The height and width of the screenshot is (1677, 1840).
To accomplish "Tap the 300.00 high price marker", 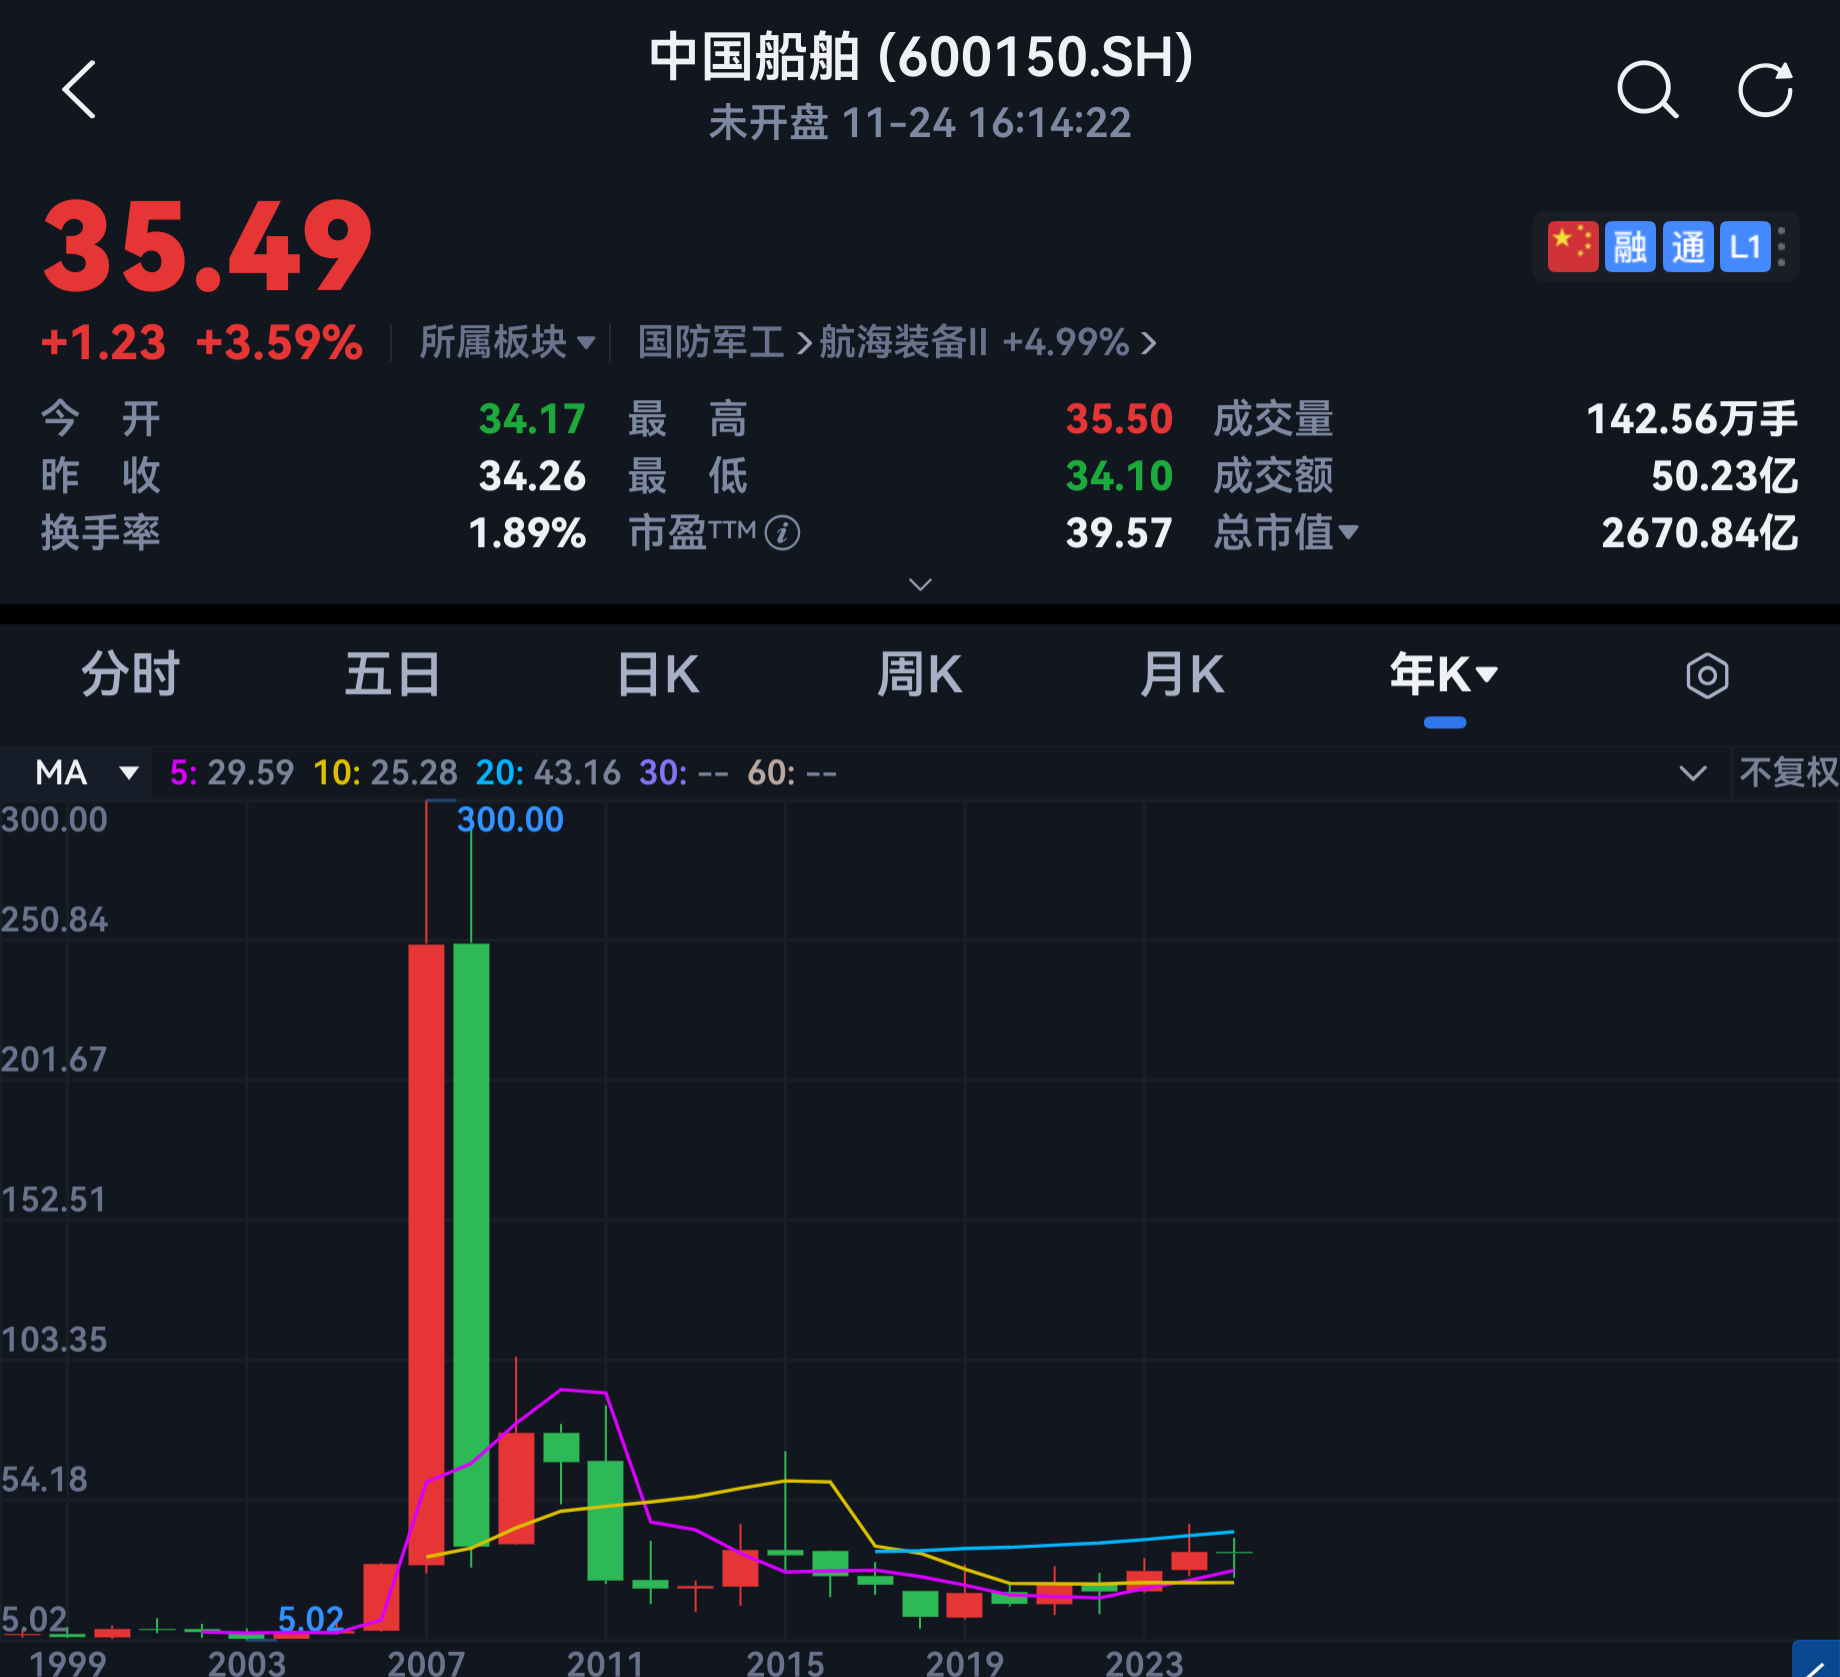I will point(510,820).
